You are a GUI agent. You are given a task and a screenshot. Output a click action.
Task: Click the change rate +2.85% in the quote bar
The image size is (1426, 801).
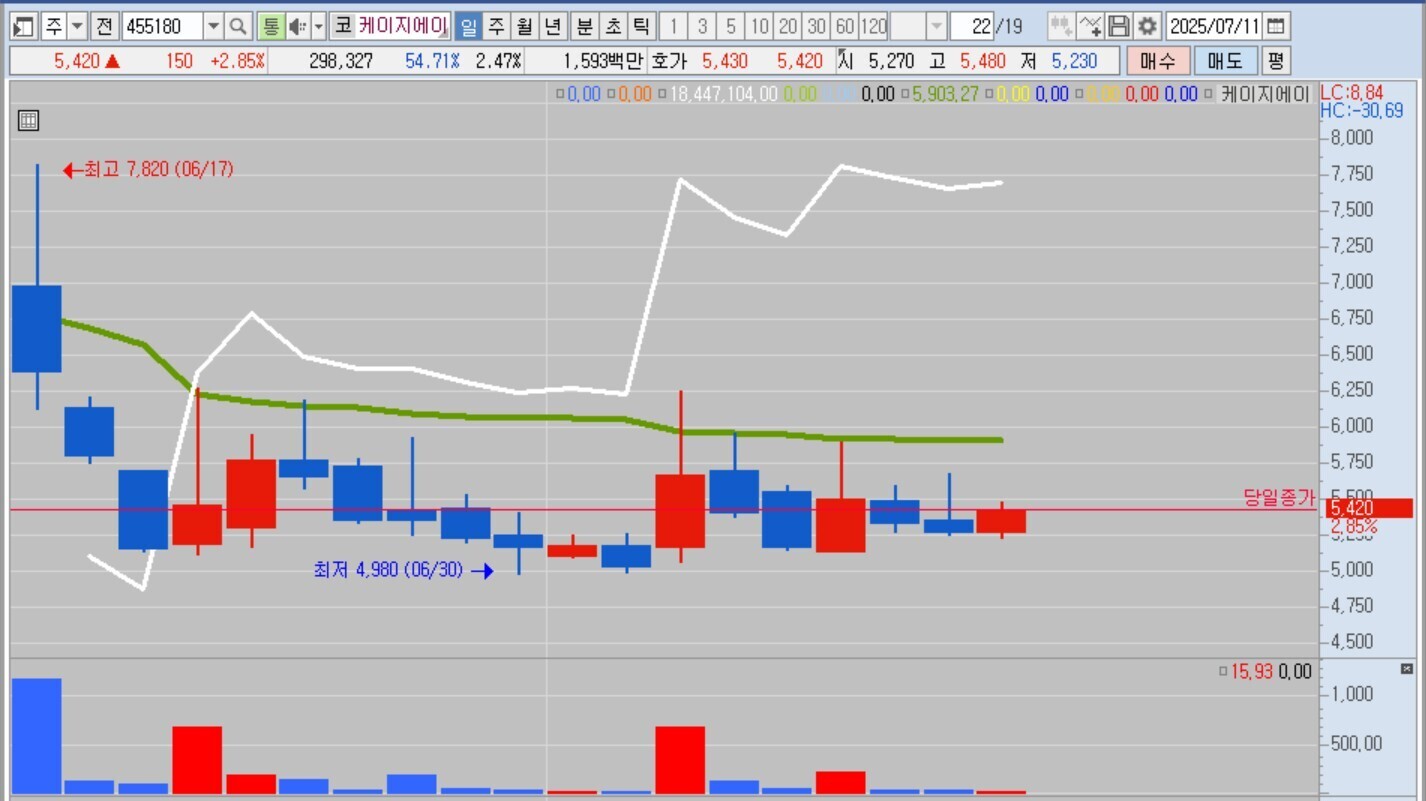tap(238, 61)
